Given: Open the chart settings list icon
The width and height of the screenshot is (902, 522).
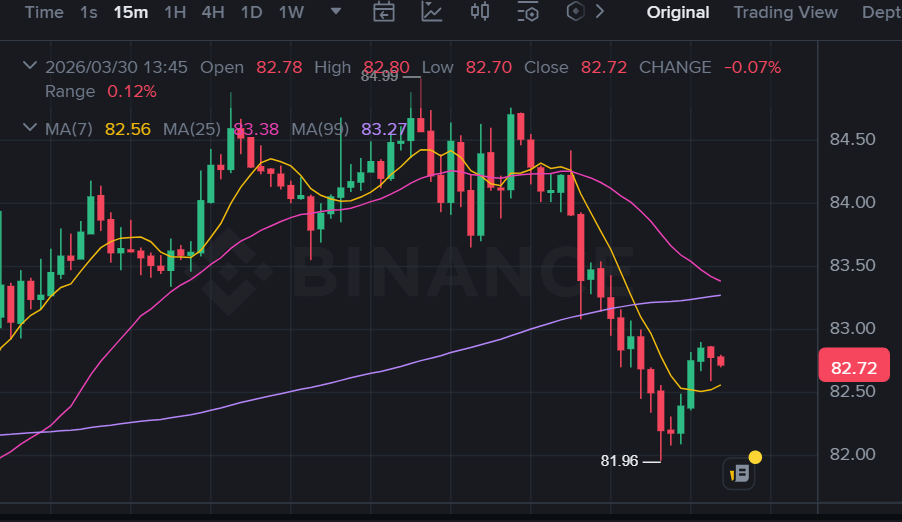Looking at the screenshot, I should (x=528, y=12).
